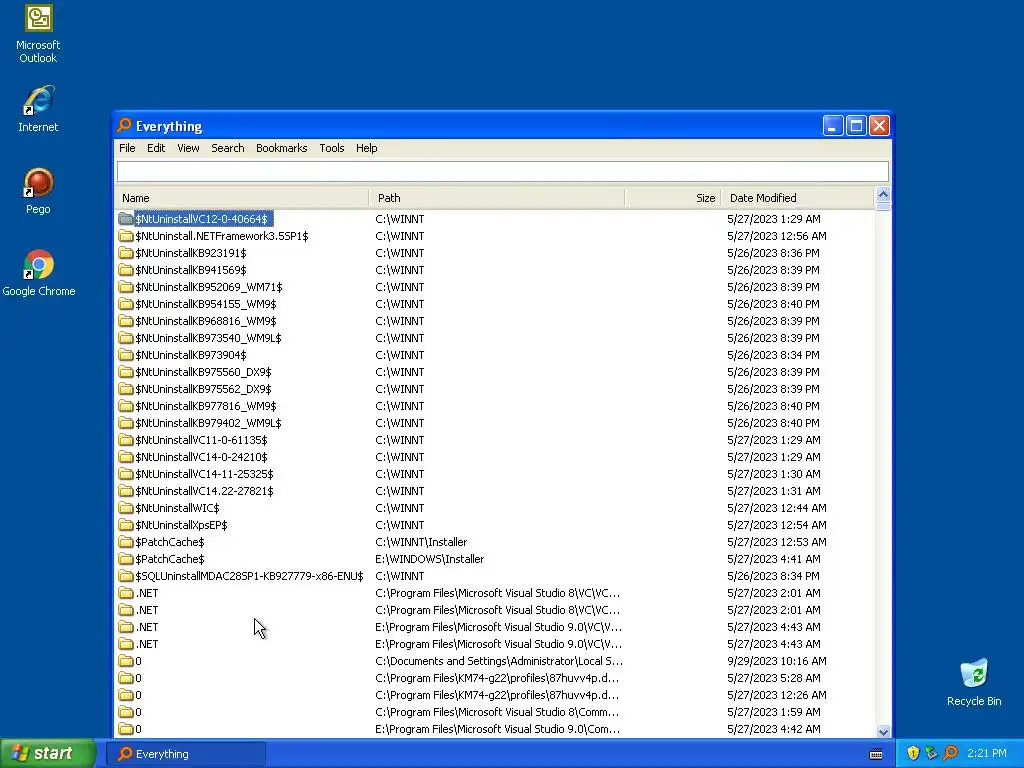Click folder icon of $NtUninstall.NETFramework3.5SP1$
The width and height of the screenshot is (1024, 768).
pos(125,236)
